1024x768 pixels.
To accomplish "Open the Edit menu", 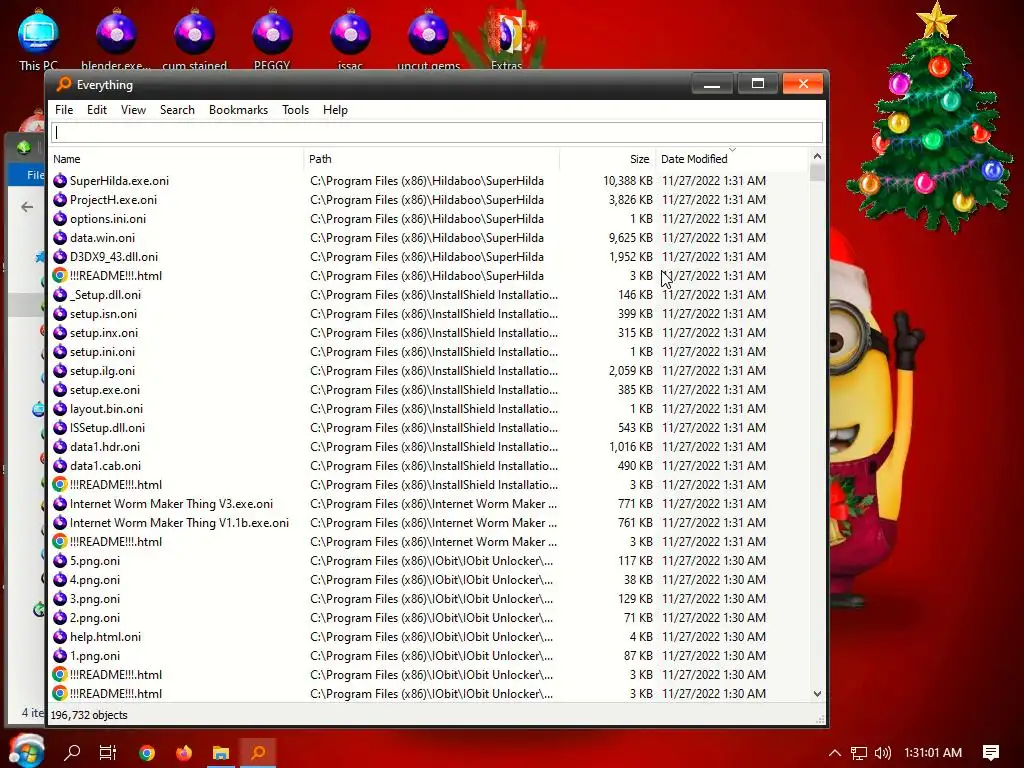I will 97,110.
